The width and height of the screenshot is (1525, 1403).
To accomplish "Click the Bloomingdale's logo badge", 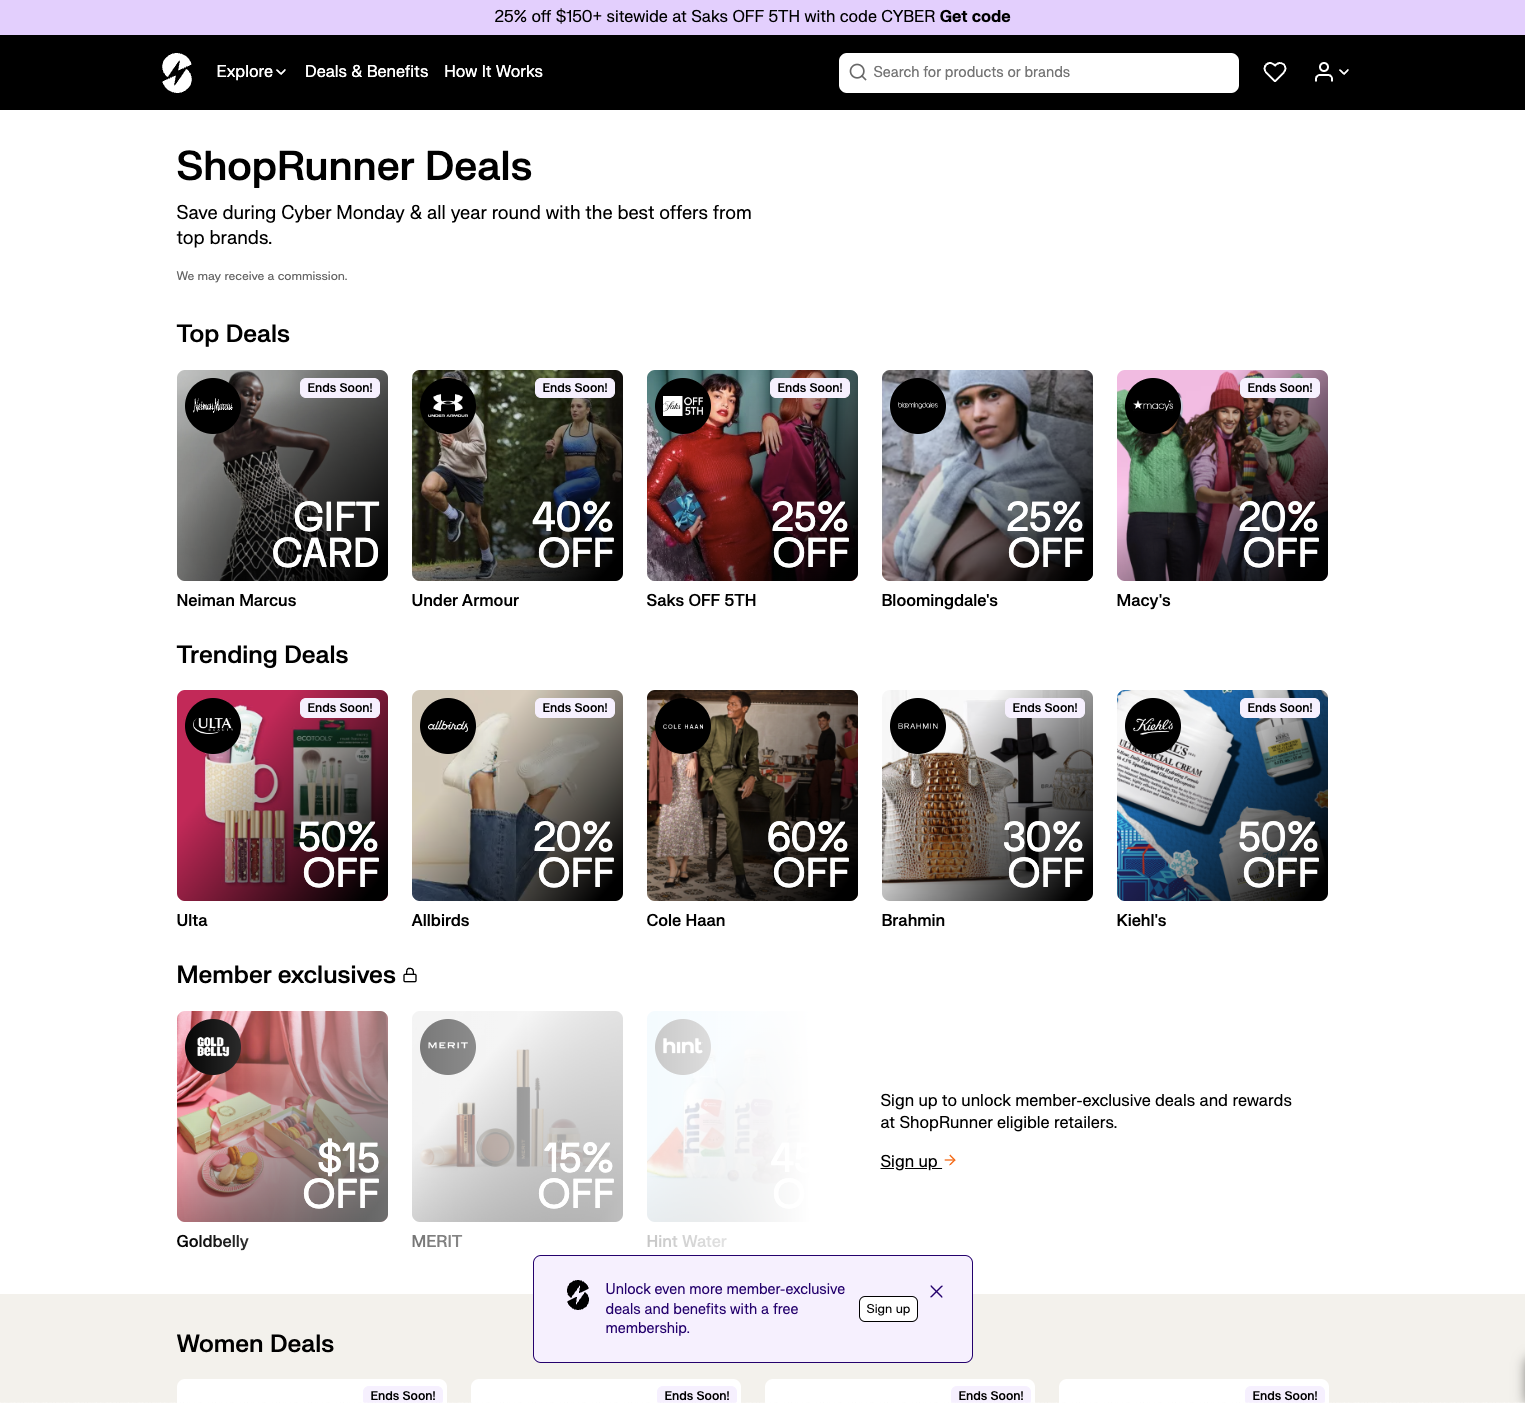I will (x=918, y=406).
